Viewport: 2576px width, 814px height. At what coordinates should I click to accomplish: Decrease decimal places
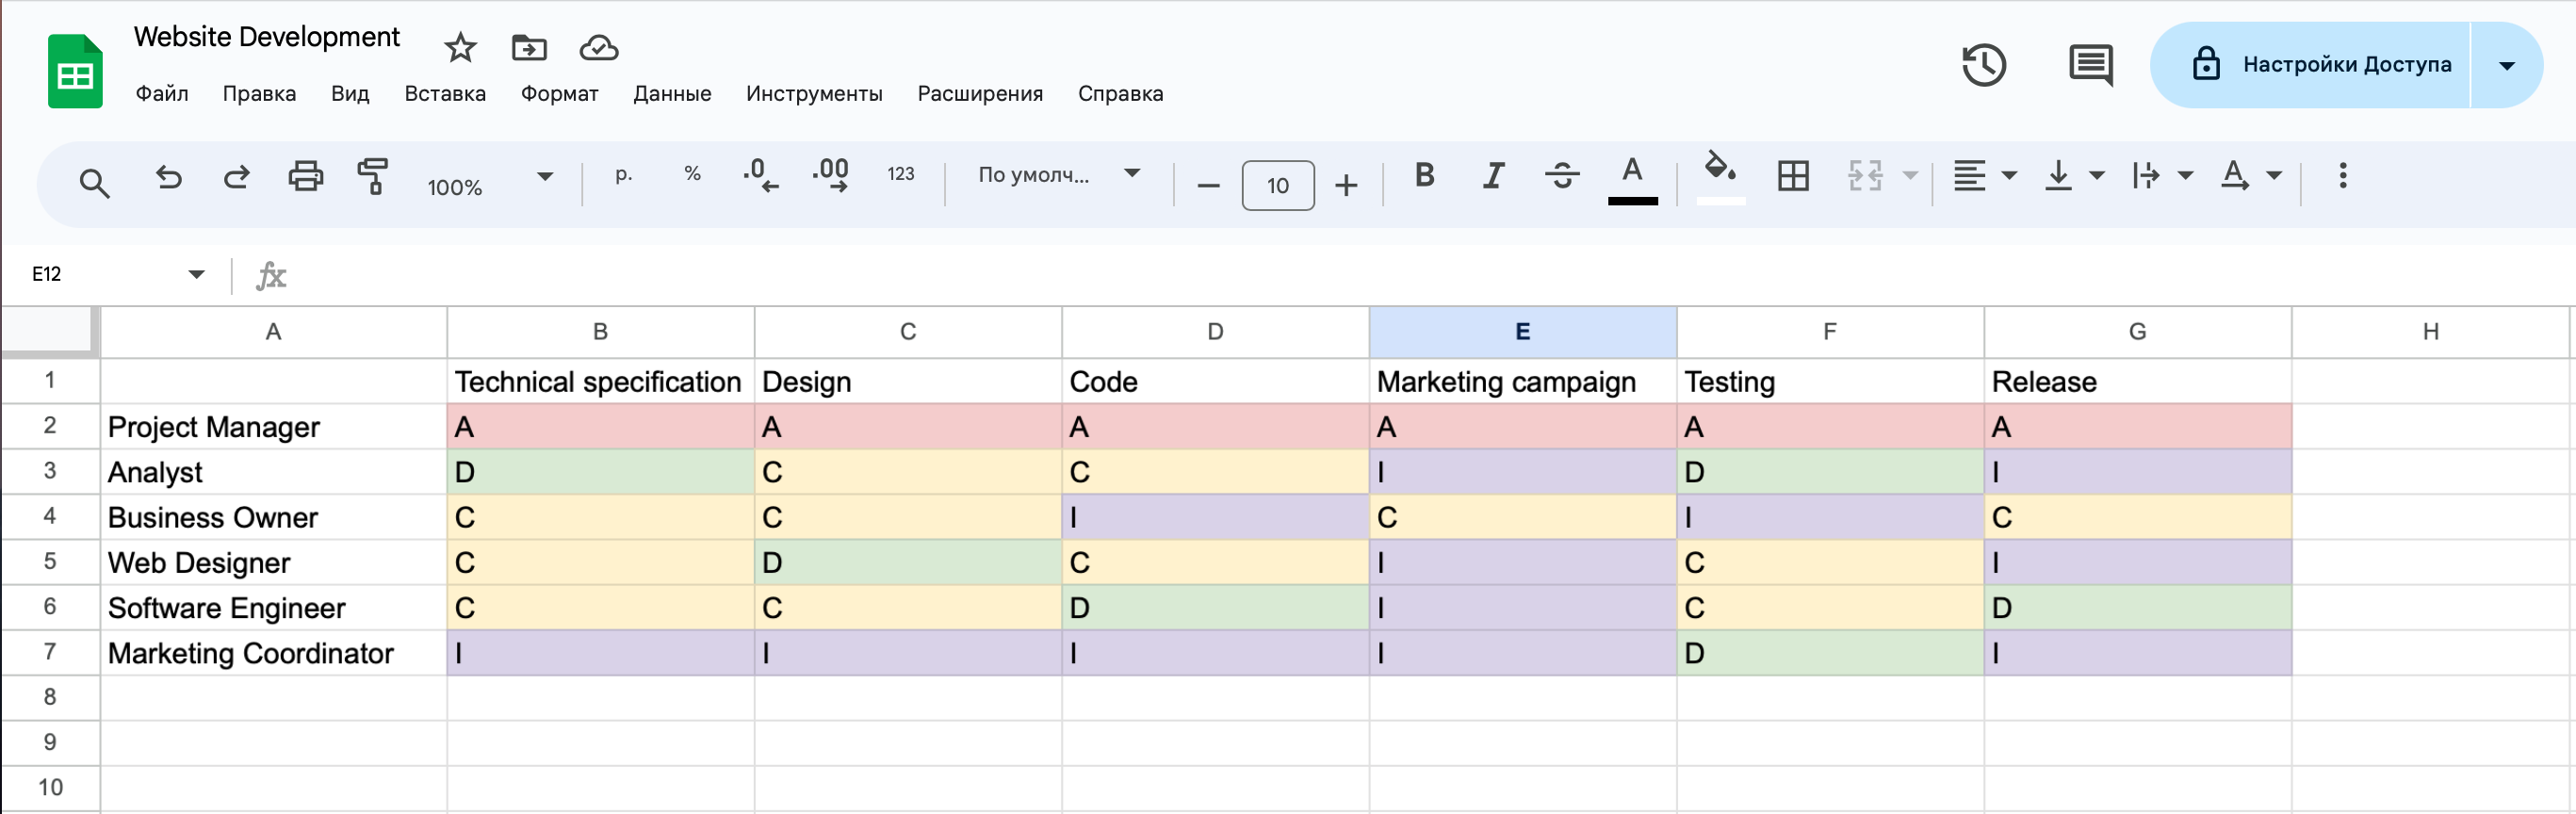click(x=761, y=175)
